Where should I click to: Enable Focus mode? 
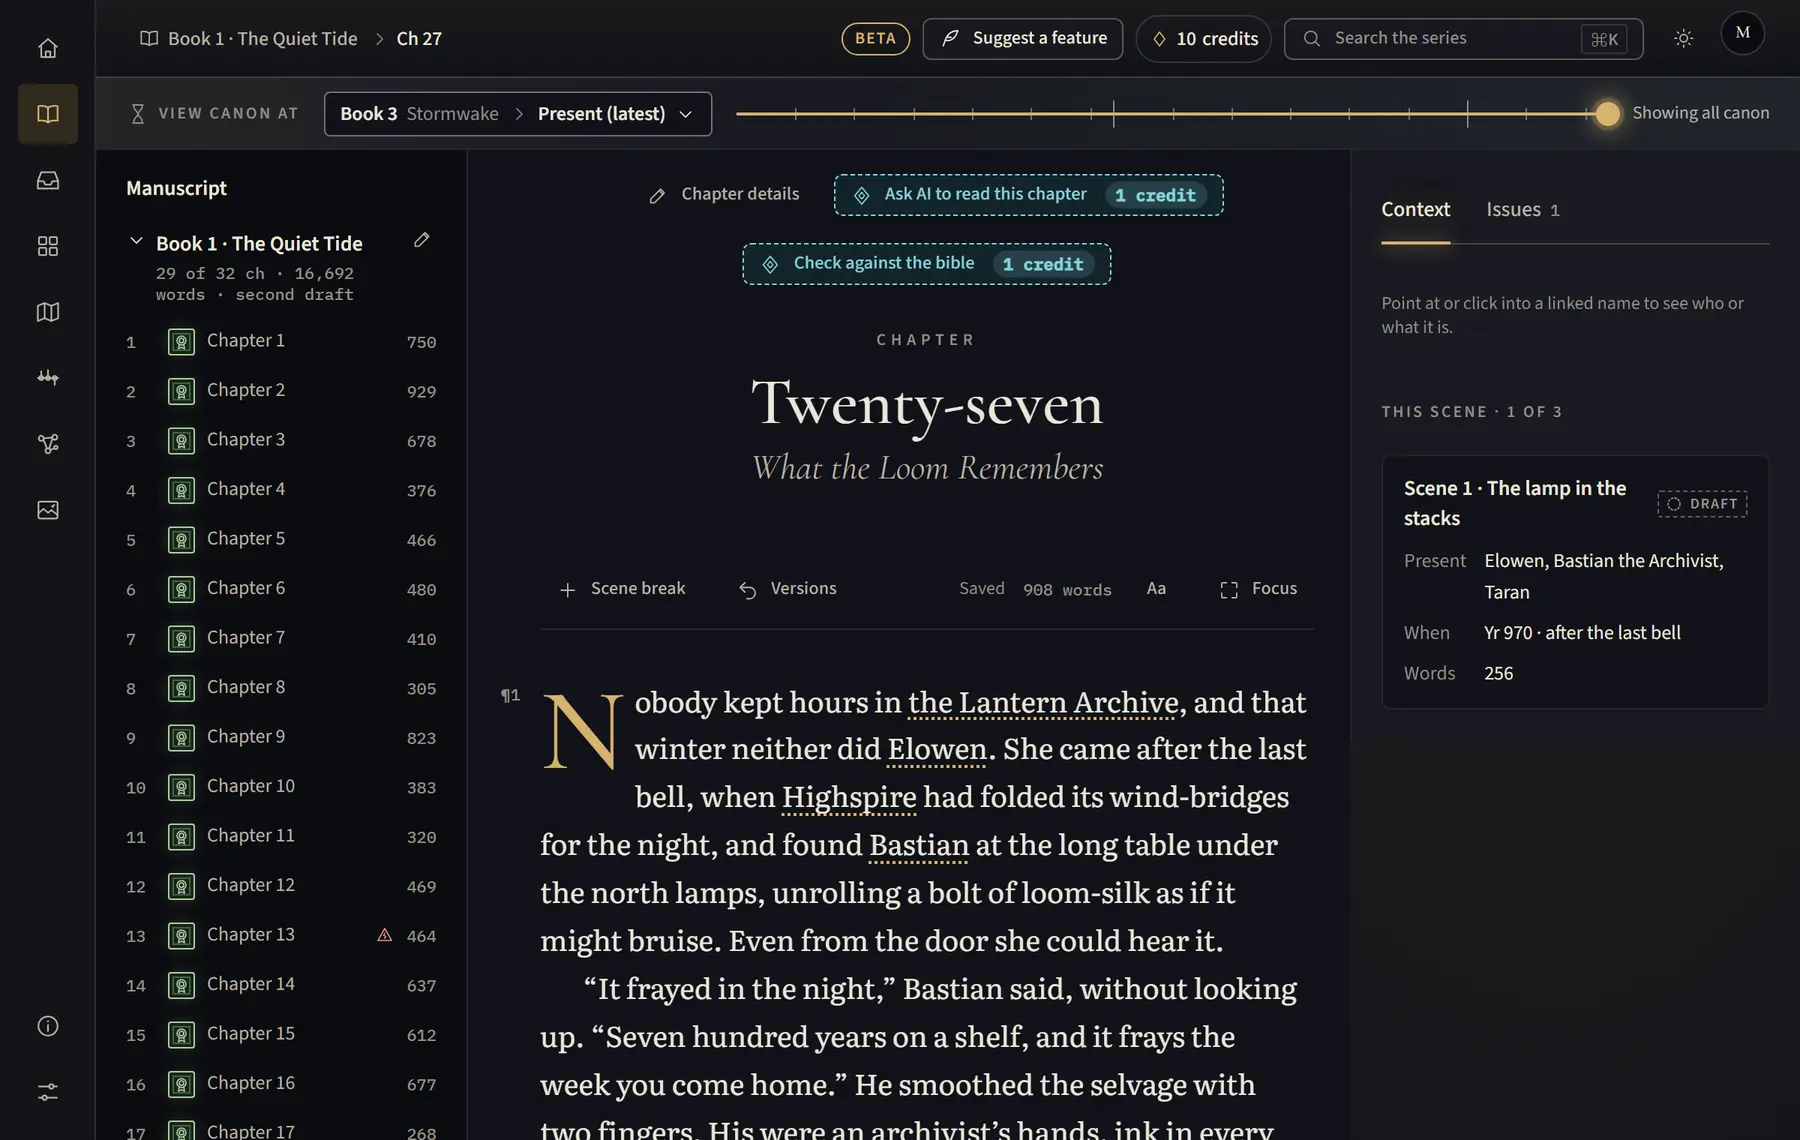pos(1258,589)
